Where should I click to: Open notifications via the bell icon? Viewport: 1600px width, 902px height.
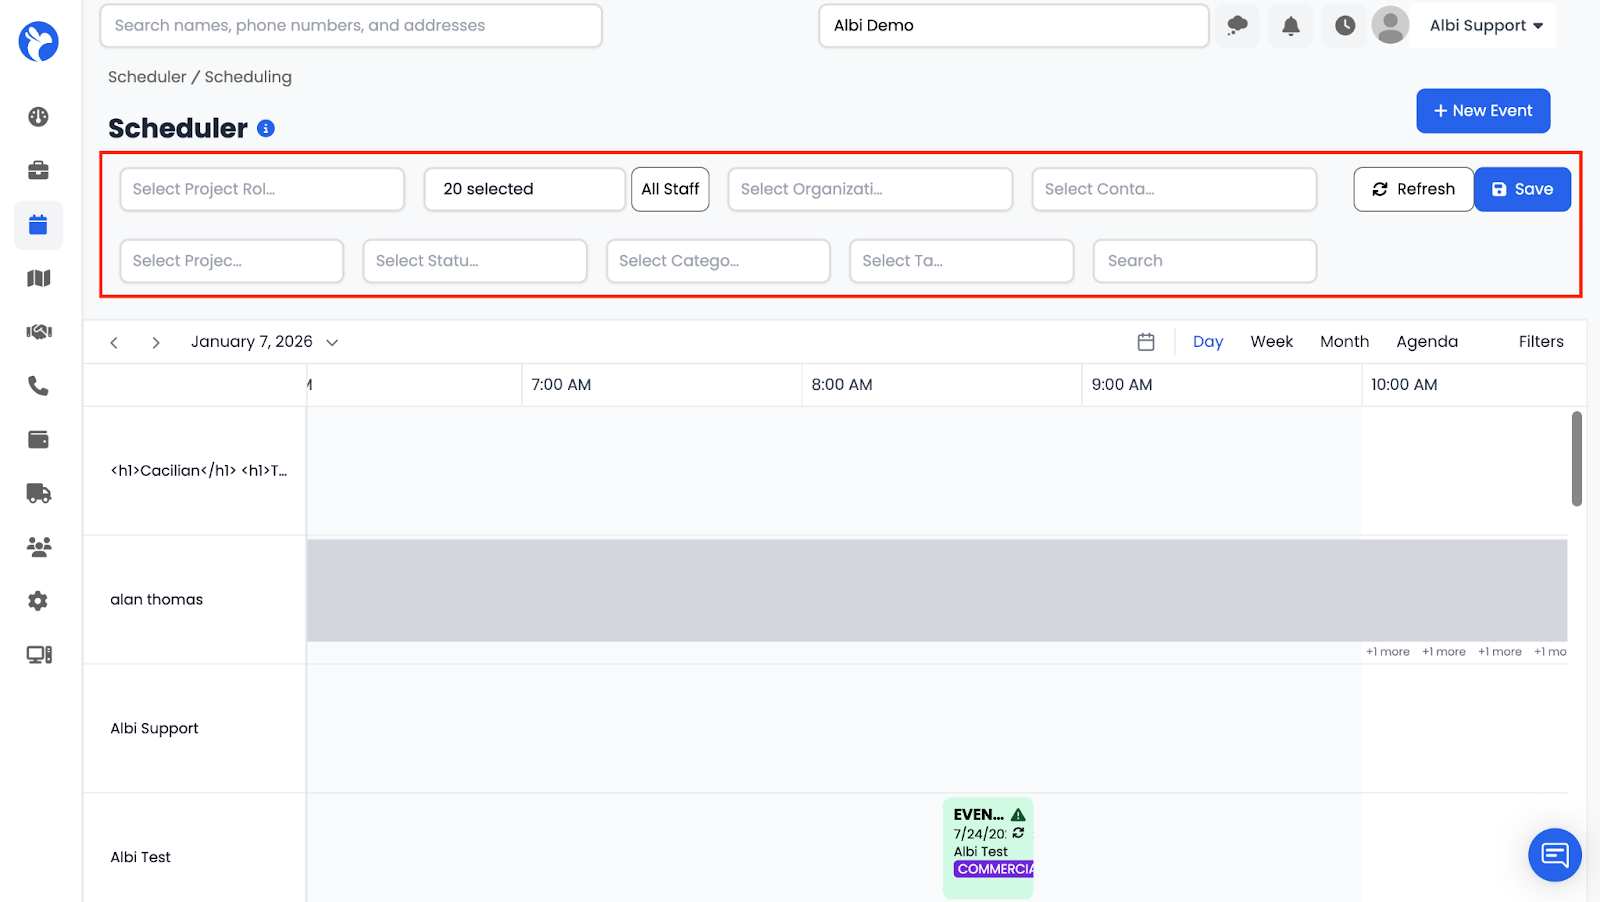coord(1290,26)
